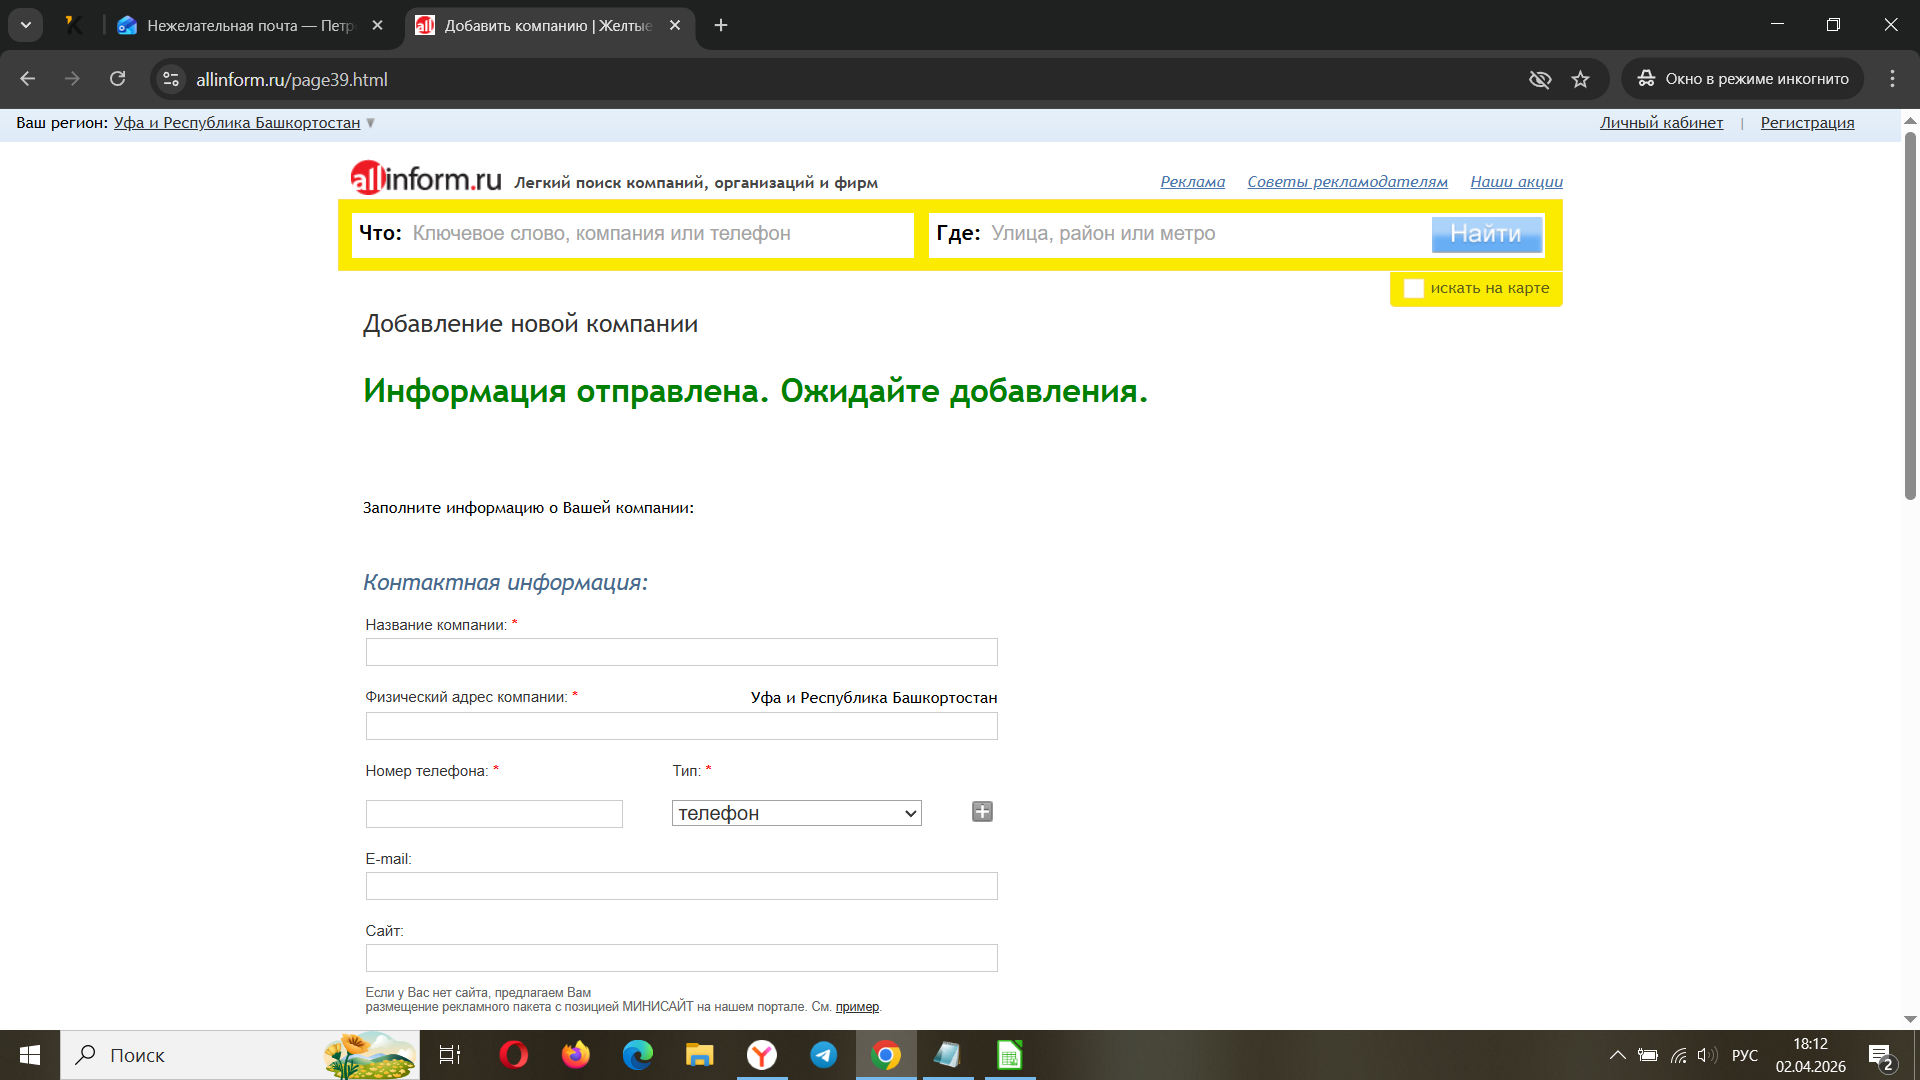Focus the company name input field
This screenshot has height=1080, width=1920.
pyautogui.click(x=681, y=652)
